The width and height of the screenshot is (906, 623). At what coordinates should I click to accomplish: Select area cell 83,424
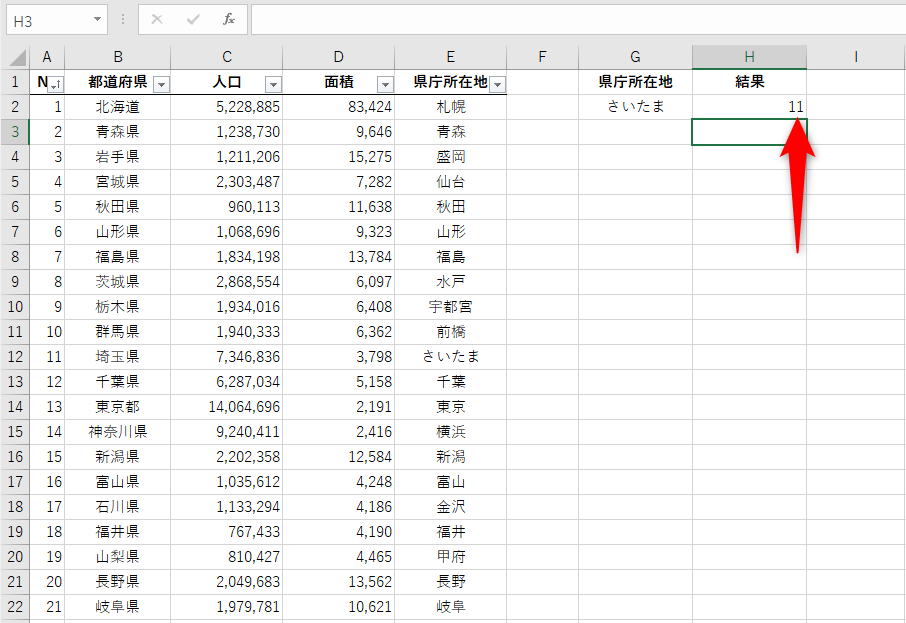coord(339,106)
